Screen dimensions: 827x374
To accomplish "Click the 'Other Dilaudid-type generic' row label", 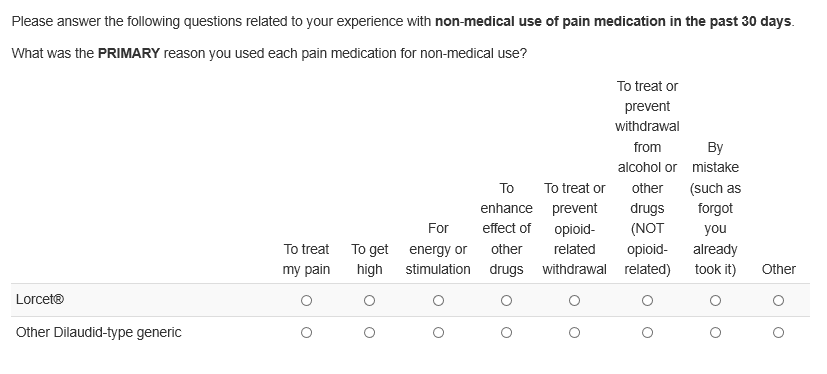I will click(x=99, y=332).
